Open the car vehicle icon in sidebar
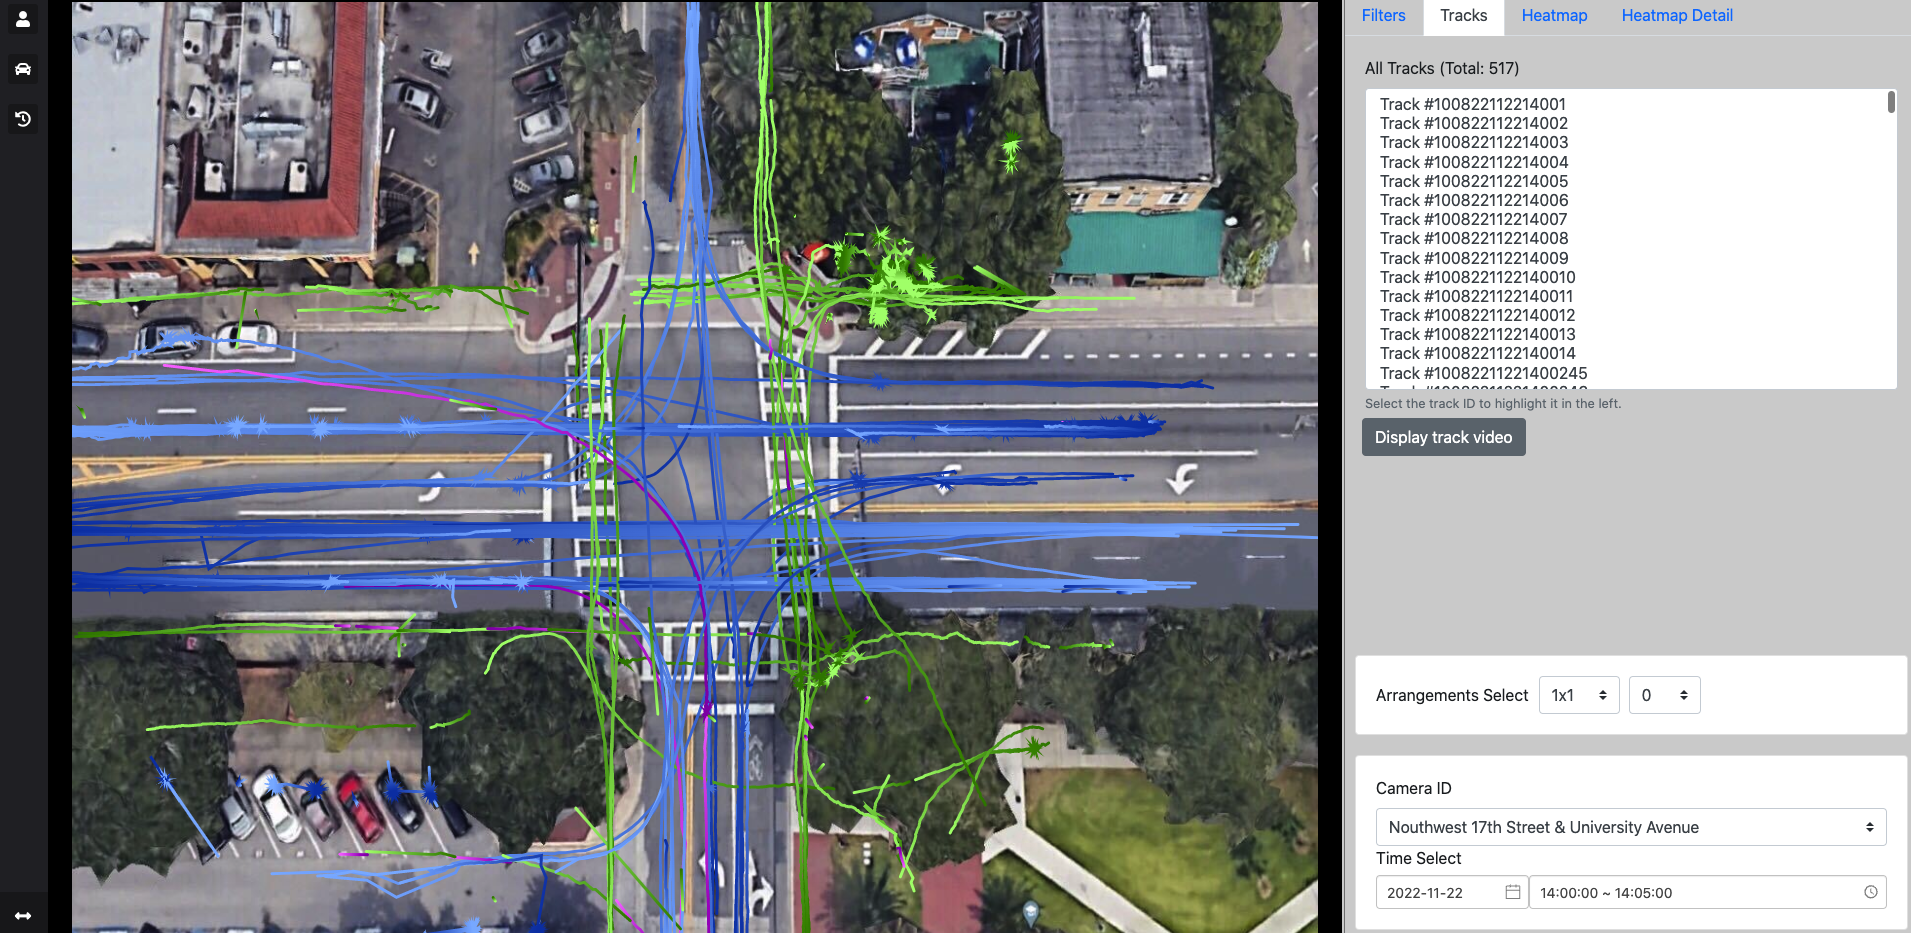 (x=23, y=69)
